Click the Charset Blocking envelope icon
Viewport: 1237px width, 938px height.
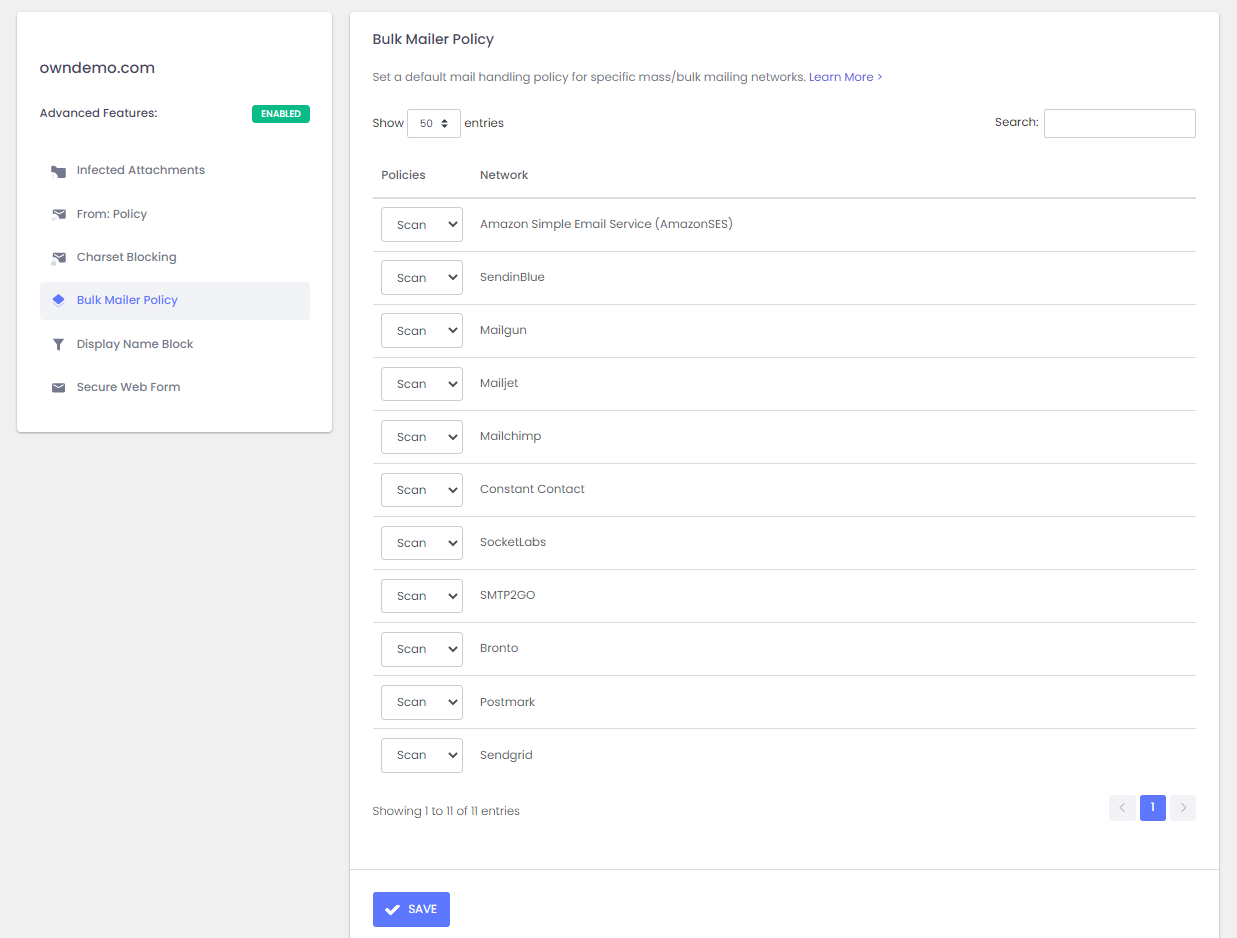click(58, 258)
